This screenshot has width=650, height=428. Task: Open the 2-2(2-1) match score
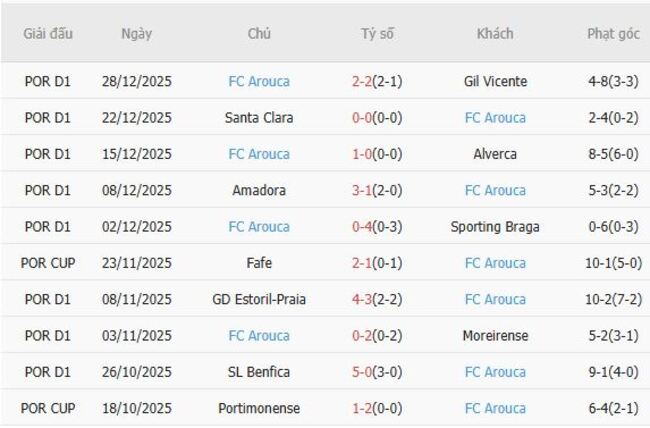[377, 81]
